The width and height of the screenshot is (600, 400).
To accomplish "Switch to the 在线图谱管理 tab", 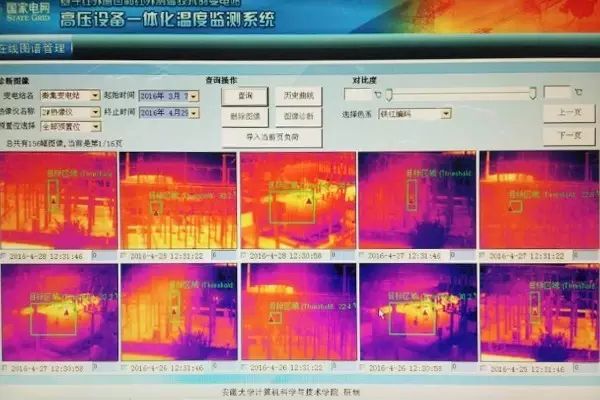I will pyautogui.click(x=30, y=48).
